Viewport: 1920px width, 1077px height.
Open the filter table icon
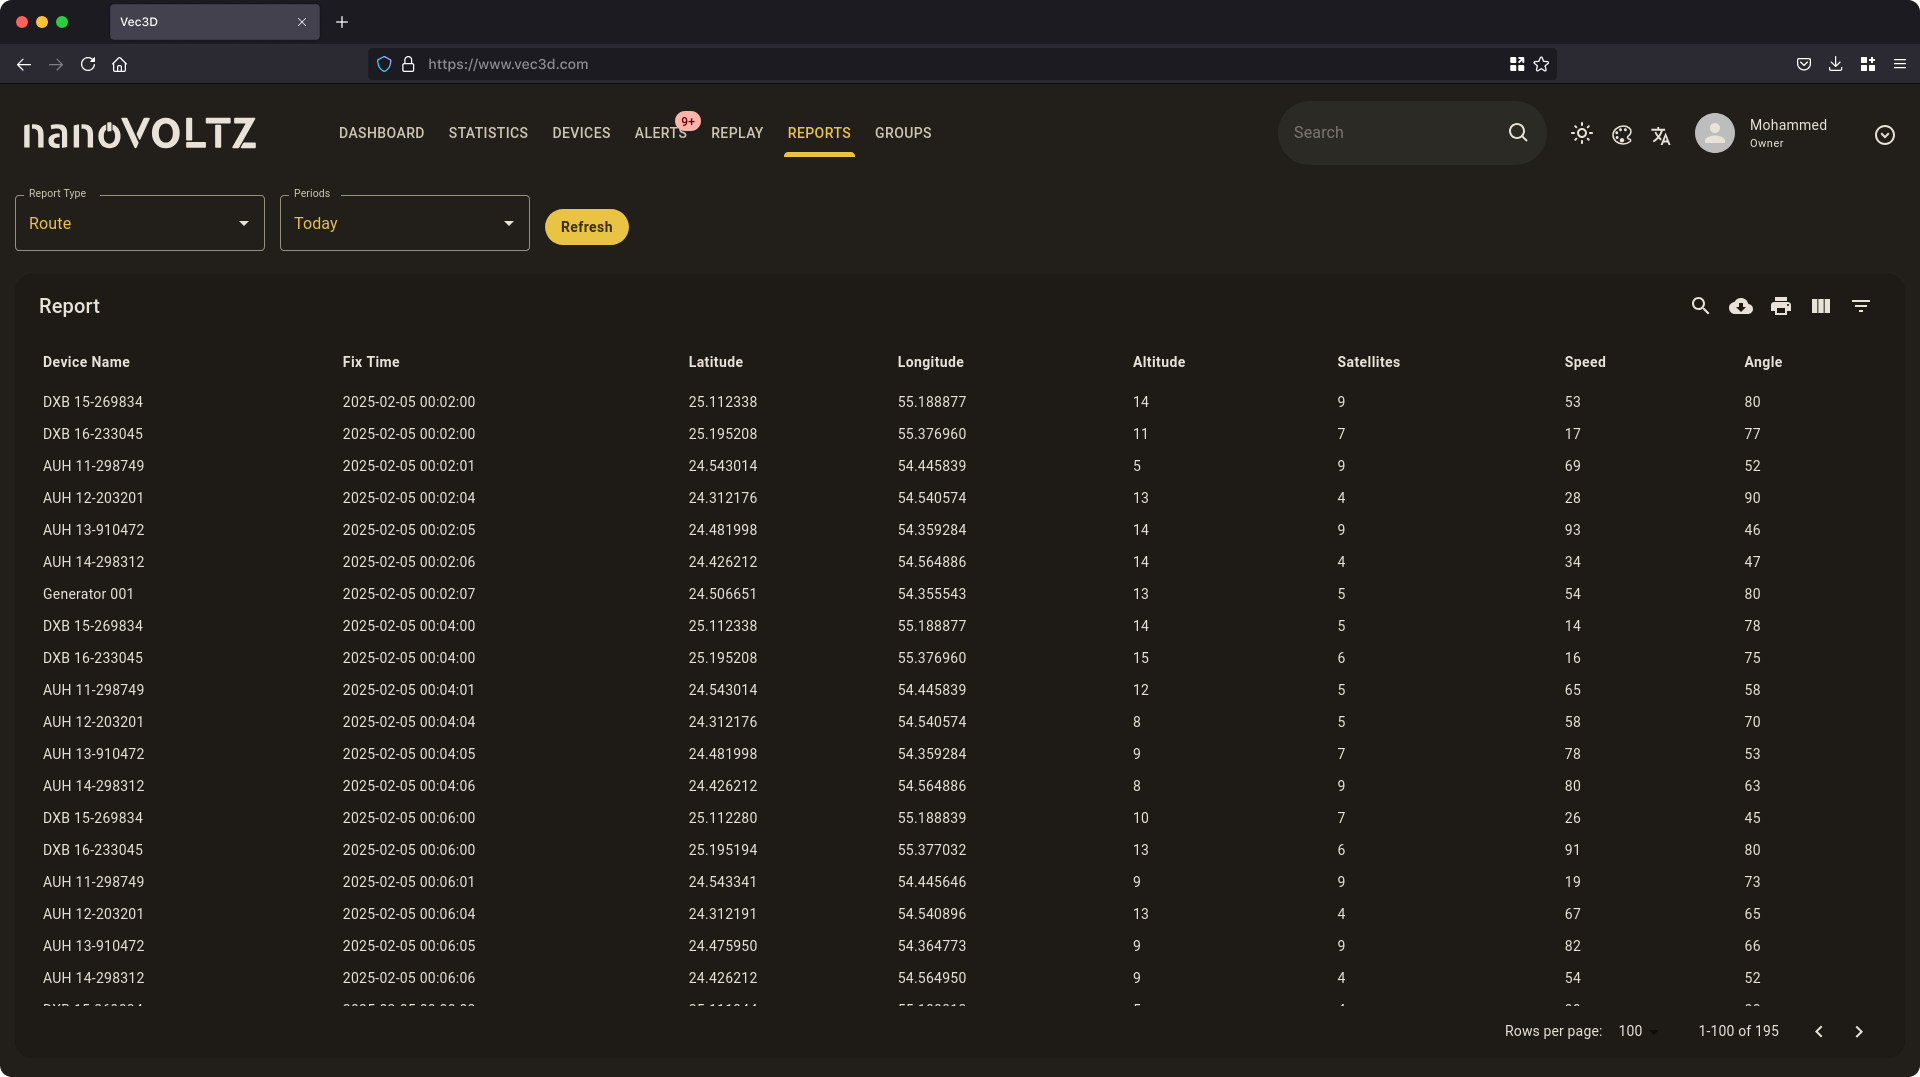(1860, 306)
